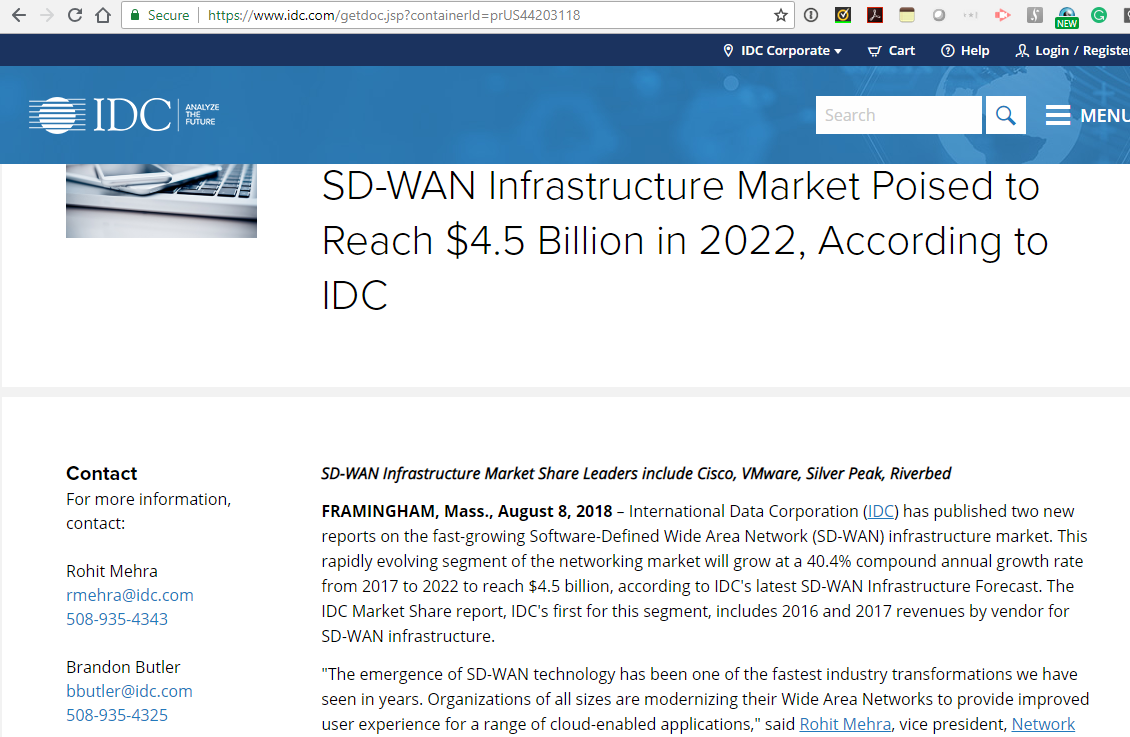Click the 'FRAMINGHAM, Mass., August 8, 2018' dateline
1130x737 pixels.
tap(466, 512)
